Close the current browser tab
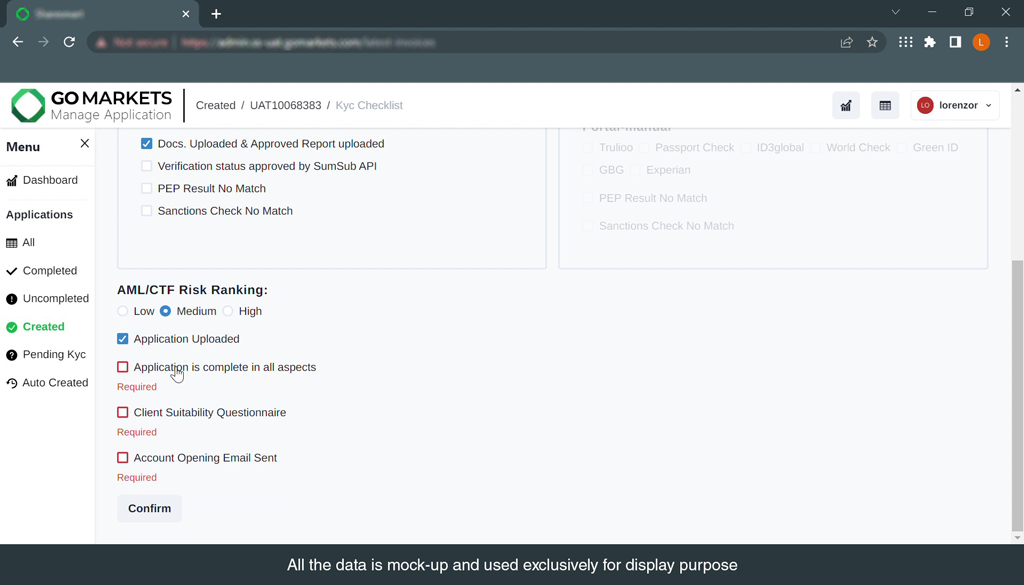 coord(185,14)
